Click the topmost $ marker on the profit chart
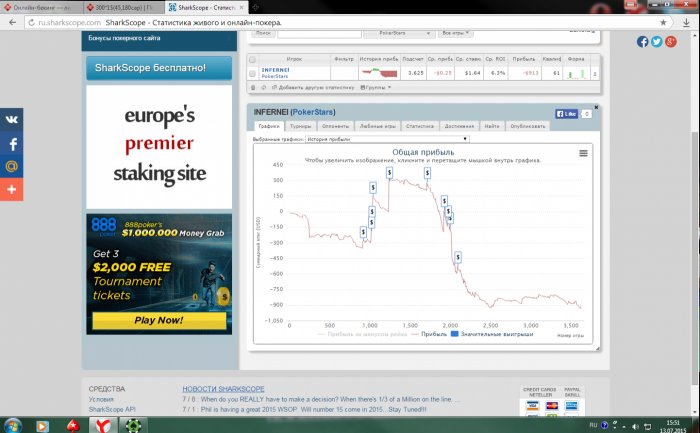This screenshot has height=433, width=700. tap(389, 172)
